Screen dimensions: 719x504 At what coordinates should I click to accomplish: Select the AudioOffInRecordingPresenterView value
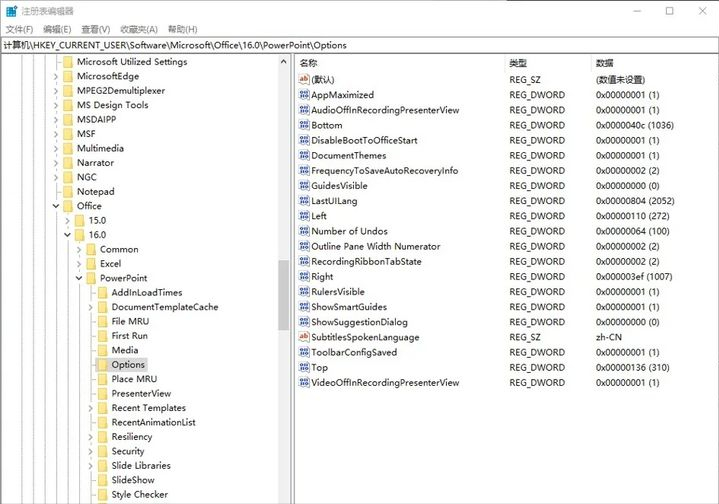coord(385,110)
